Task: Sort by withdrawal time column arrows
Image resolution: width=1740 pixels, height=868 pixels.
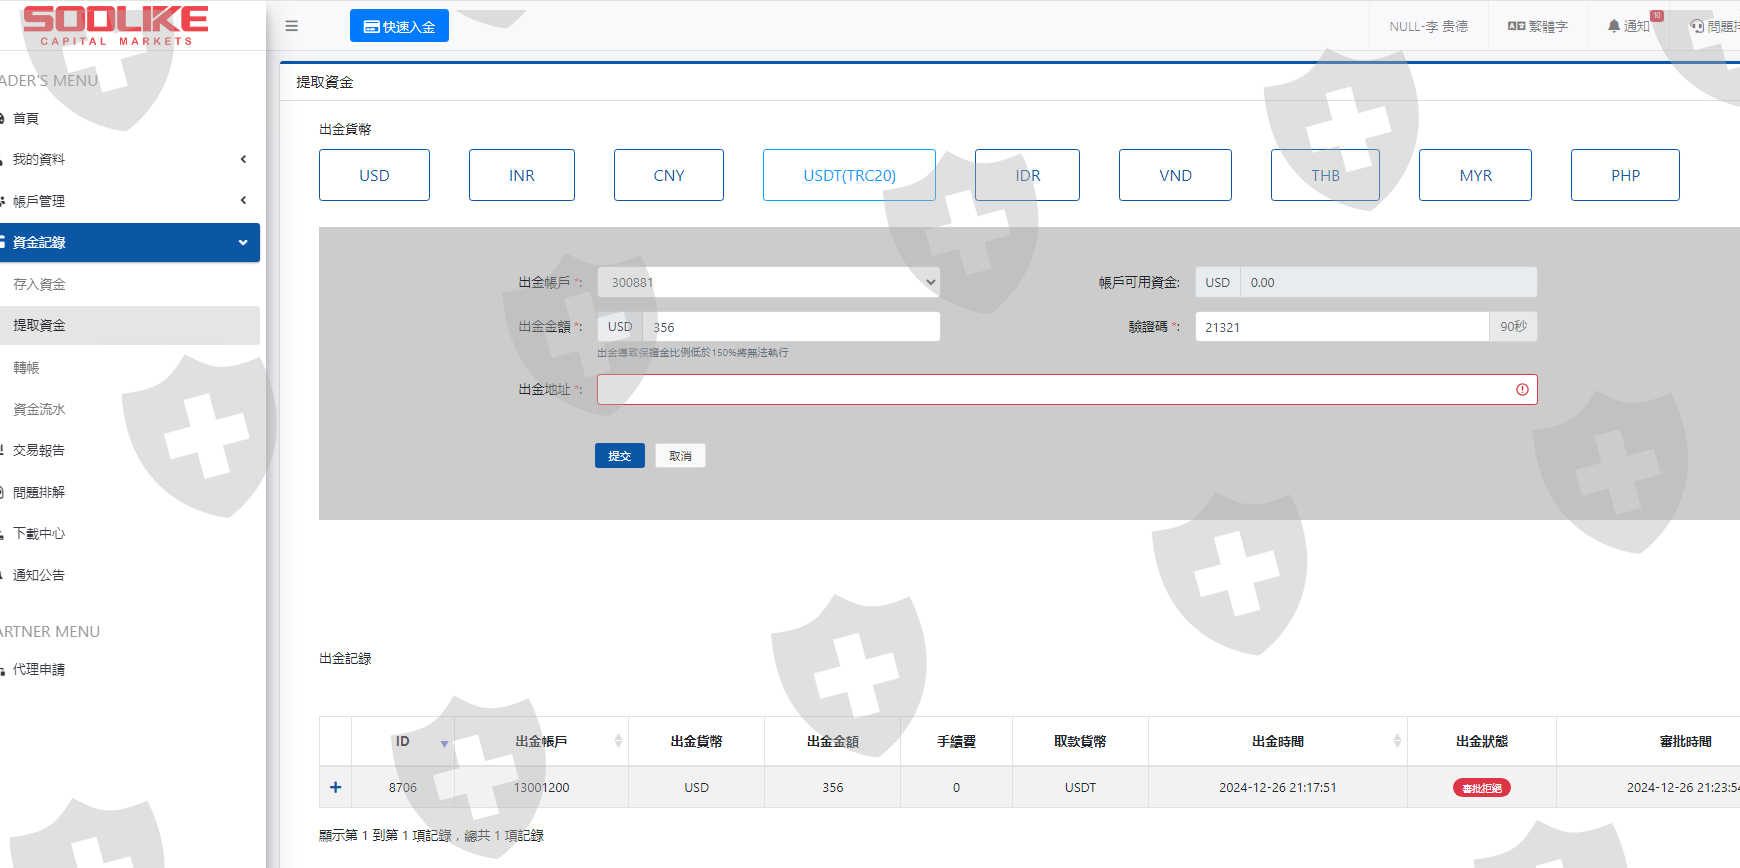Action: pyautogui.click(x=1397, y=741)
